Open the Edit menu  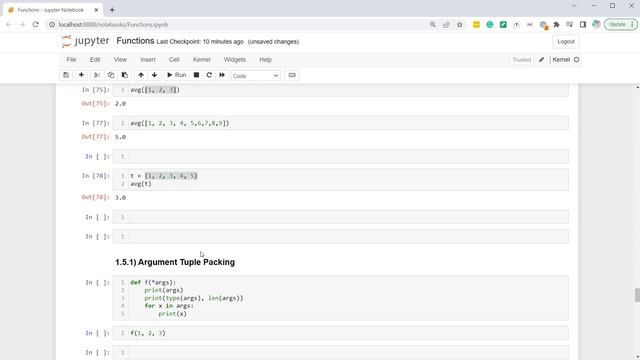(95, 60)
